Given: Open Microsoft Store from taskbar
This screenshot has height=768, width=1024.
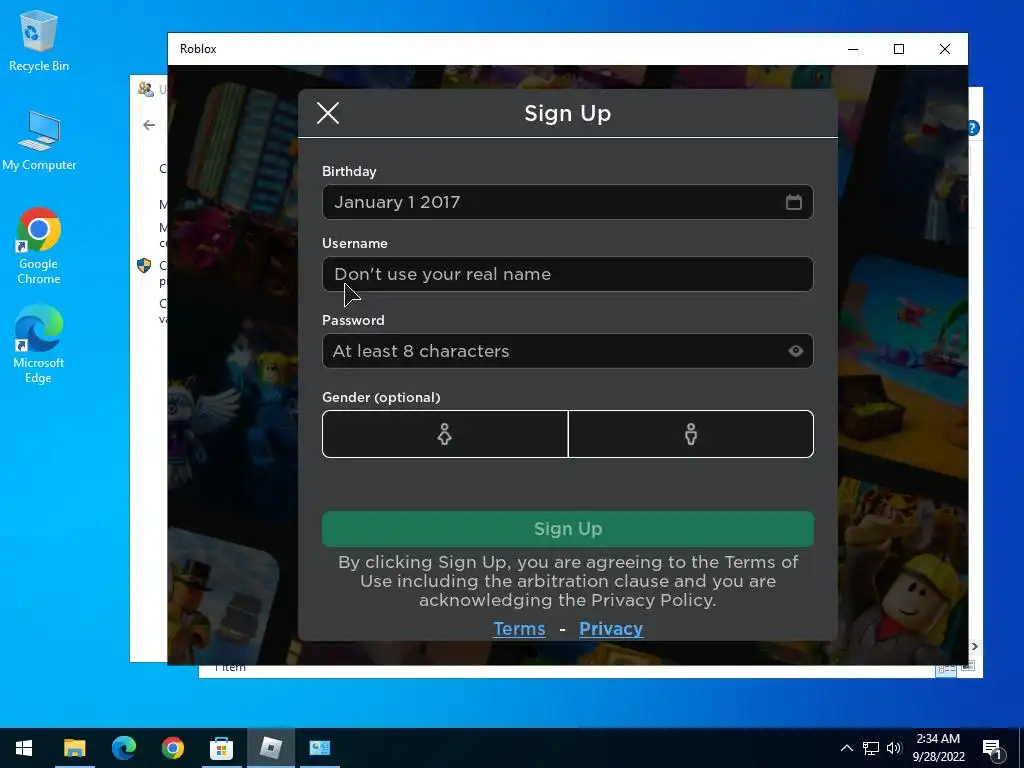Looking at the screenshot, I should [221, 748].
